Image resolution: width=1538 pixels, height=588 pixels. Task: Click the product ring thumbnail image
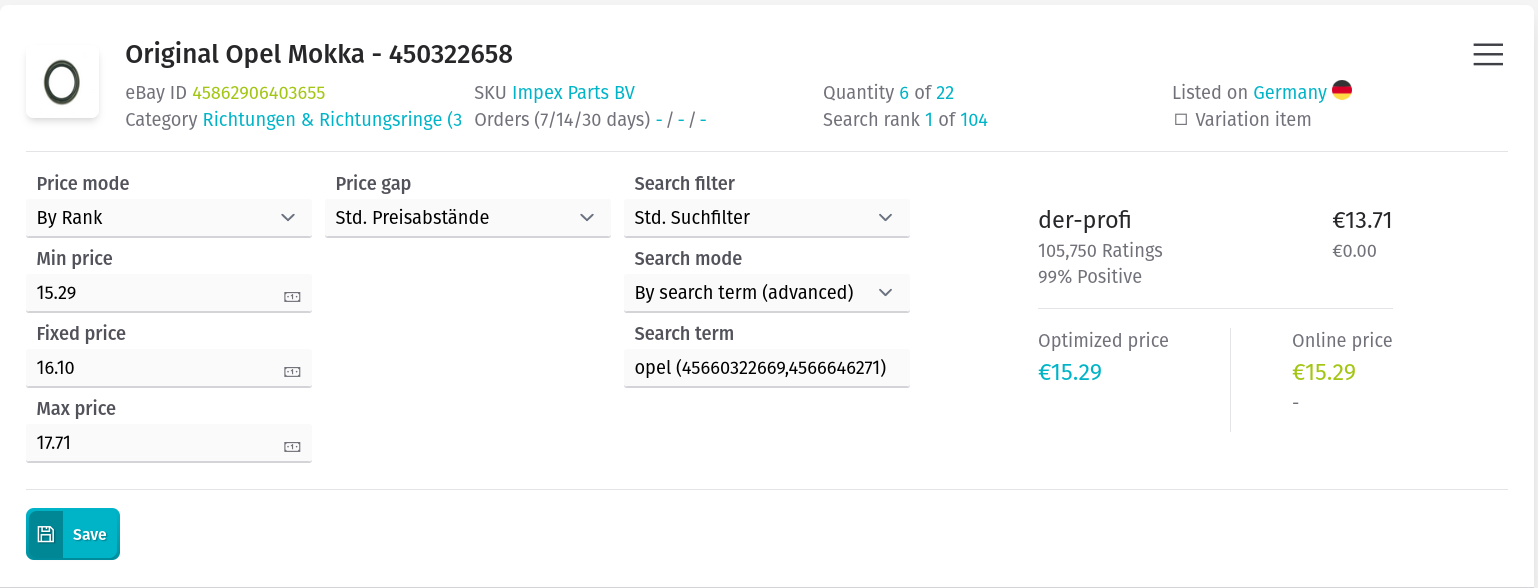62,82
